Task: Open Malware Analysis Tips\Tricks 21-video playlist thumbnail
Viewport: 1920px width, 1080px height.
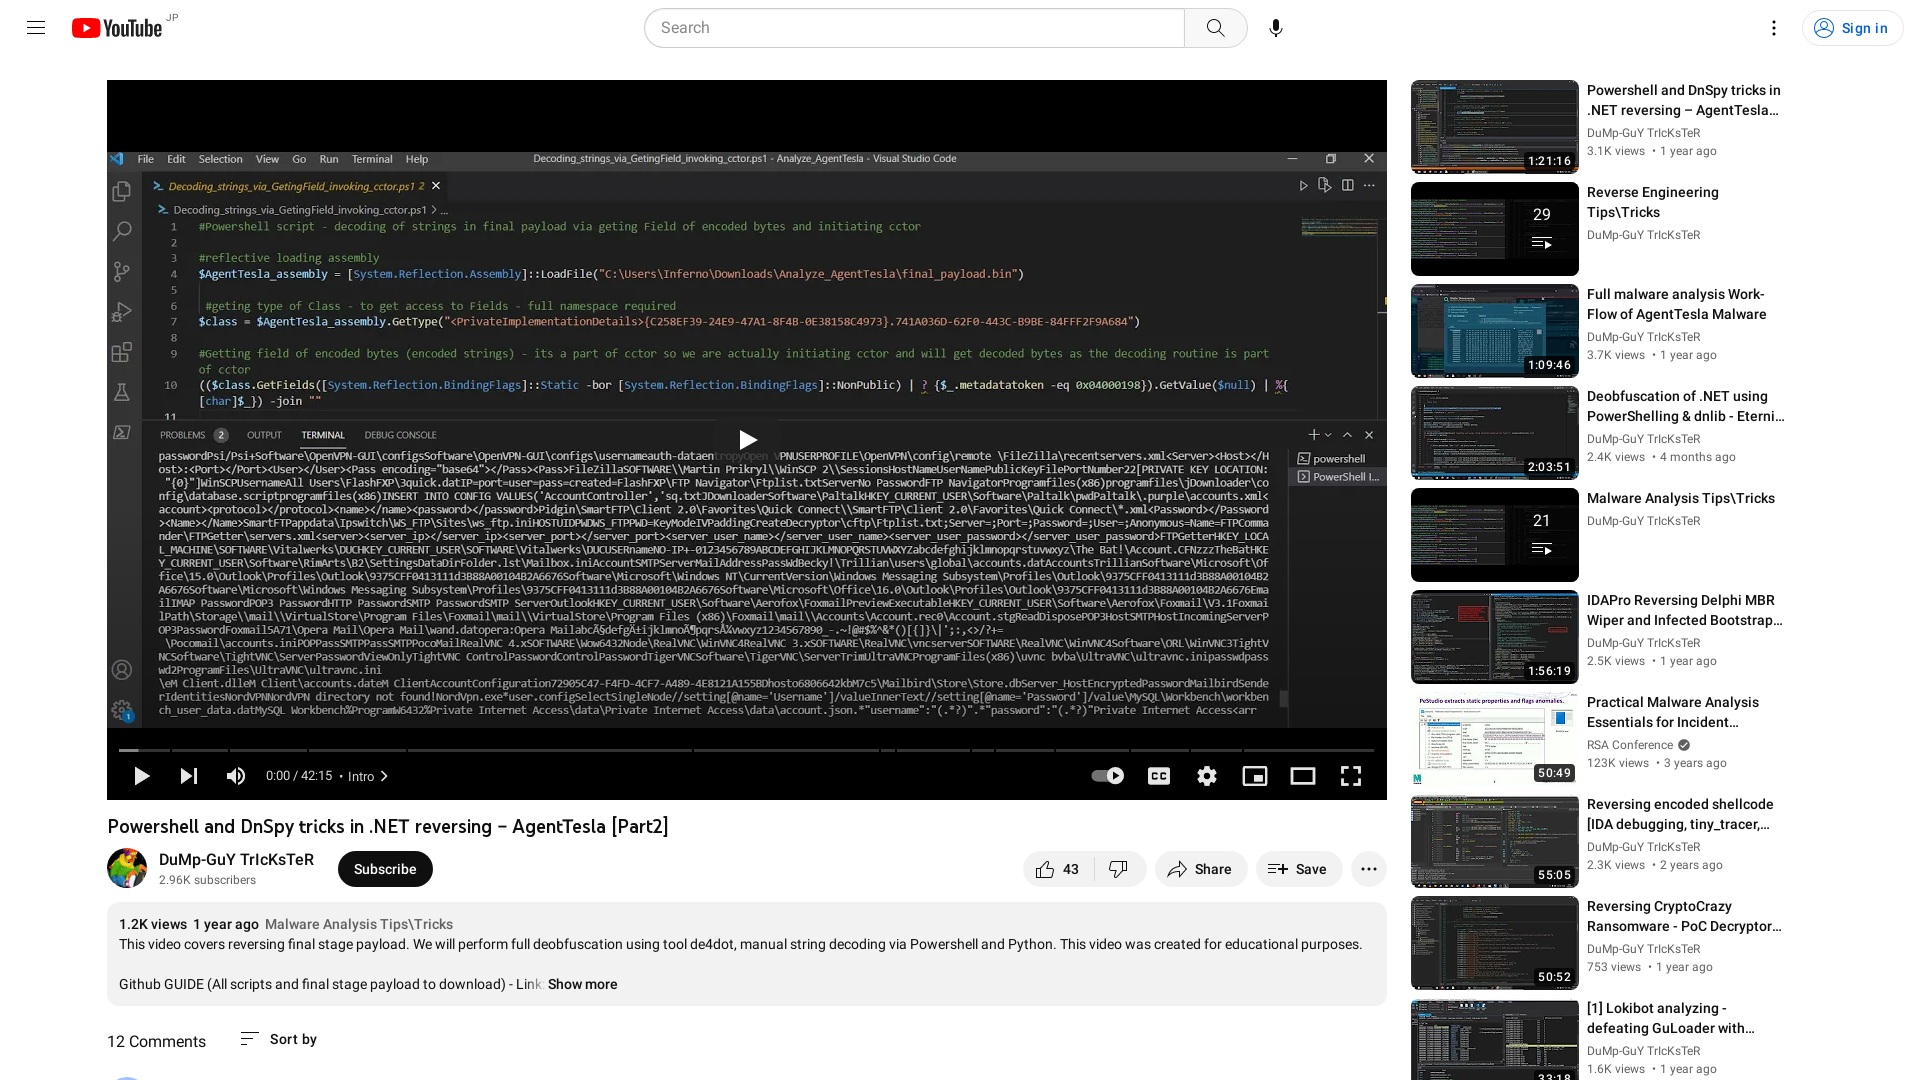Action: pos(1494,535)
